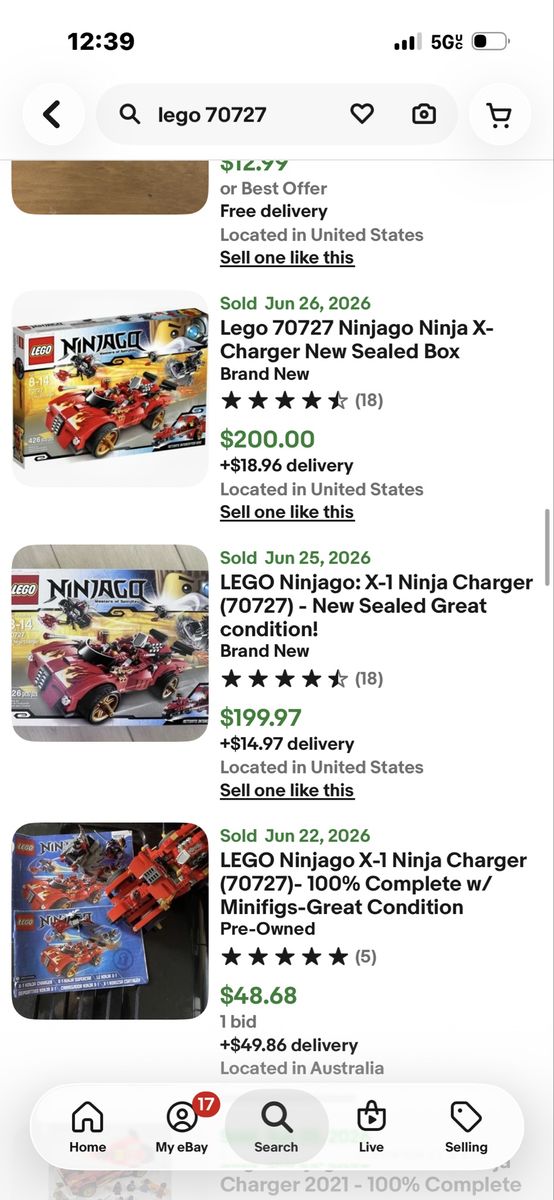
Task: Click 'Sell one like this' under $12.99 listing
Action: coord(287,257)
